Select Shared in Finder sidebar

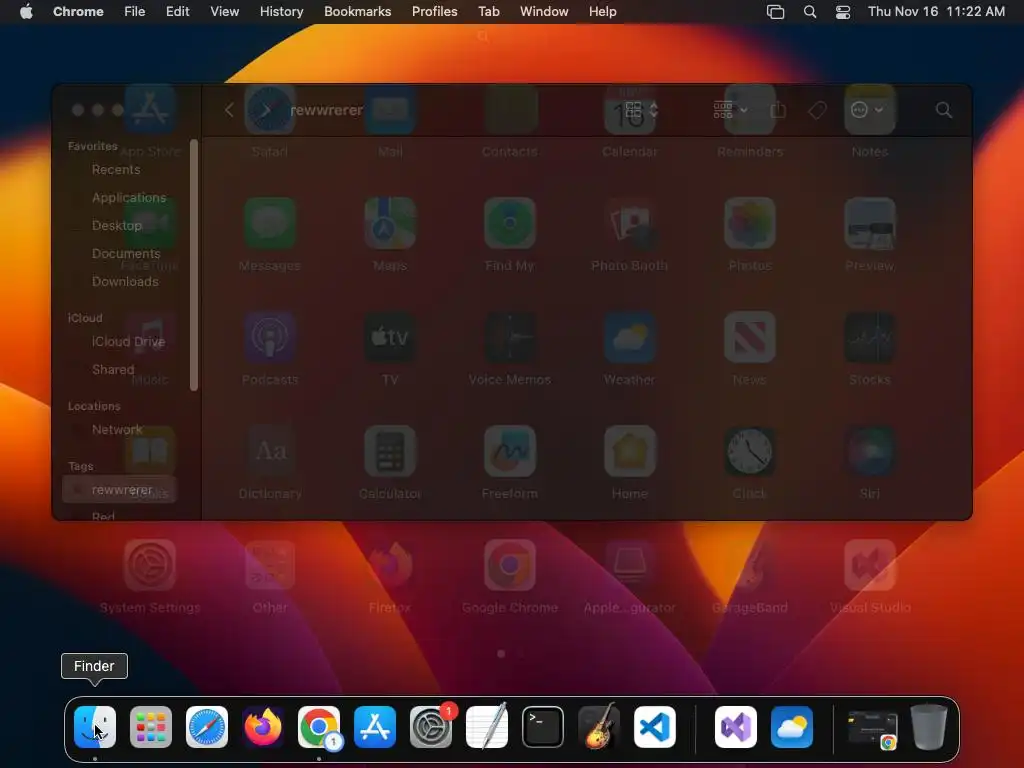112,370
